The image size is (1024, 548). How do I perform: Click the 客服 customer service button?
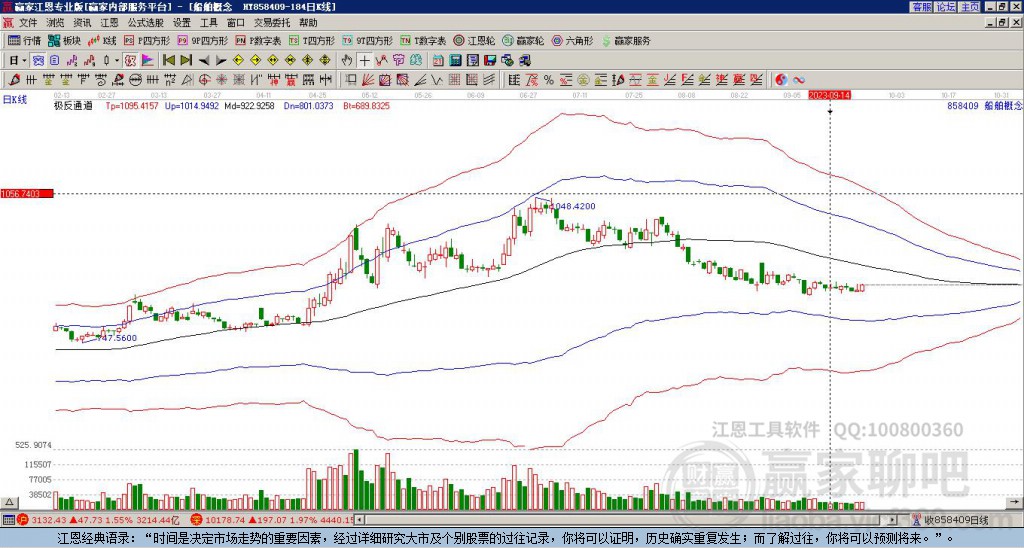pyautogui.click(x=921, y=7)
